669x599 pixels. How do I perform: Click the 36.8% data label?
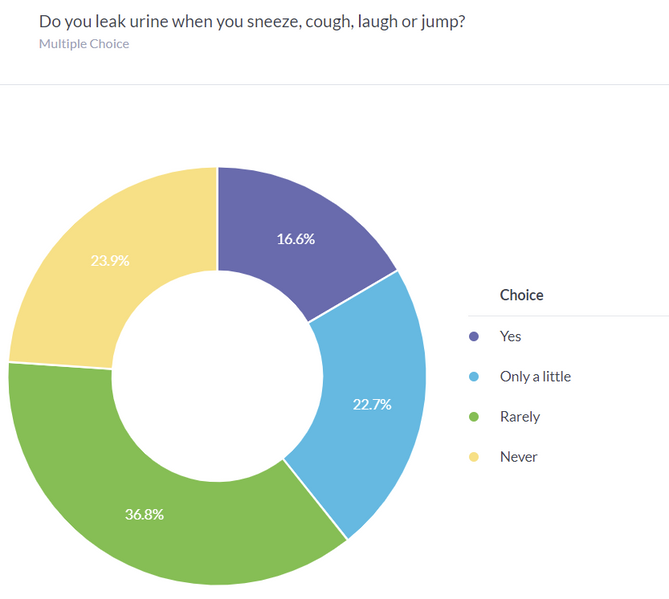[x=144, y=514]
